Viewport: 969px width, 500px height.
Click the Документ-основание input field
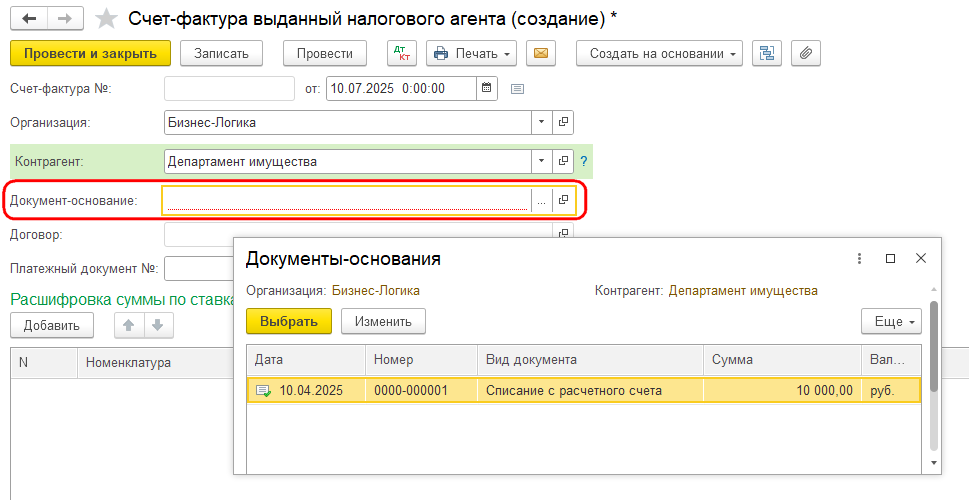pyautogui.click(x=346, y=201)
